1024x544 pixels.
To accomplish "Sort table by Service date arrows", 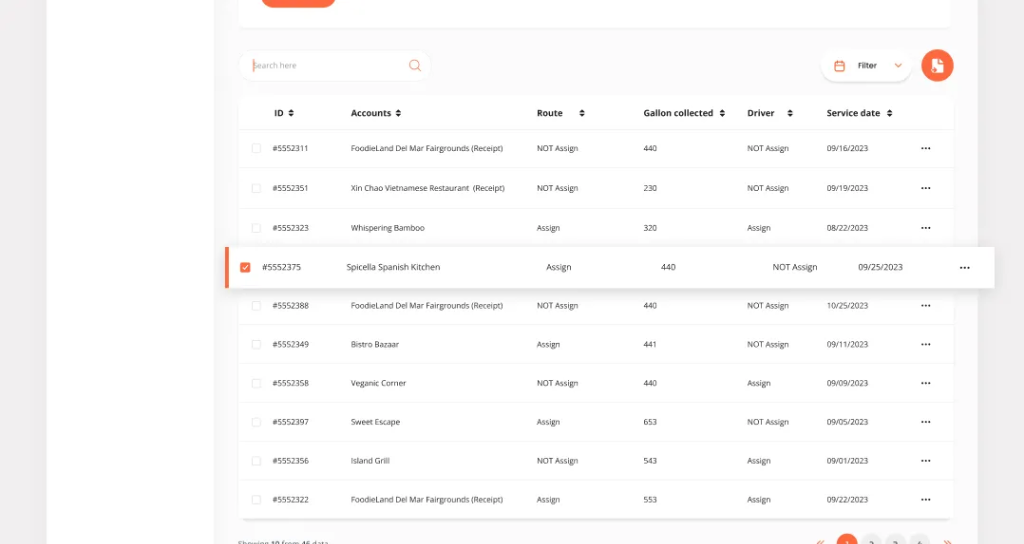I will click(x=889, y=113).
